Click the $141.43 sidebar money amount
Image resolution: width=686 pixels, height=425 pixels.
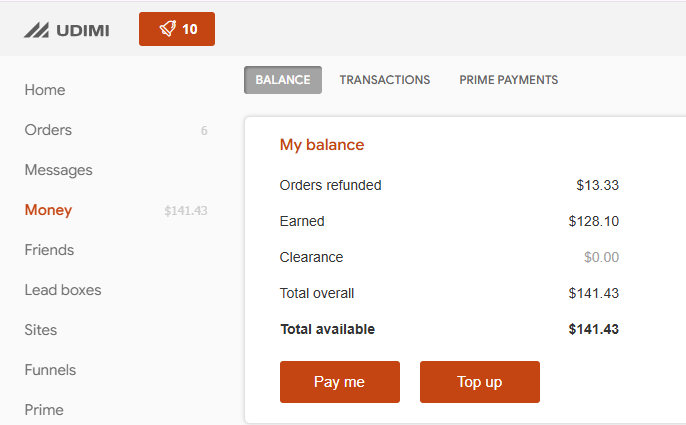click(x=186, y=211)
